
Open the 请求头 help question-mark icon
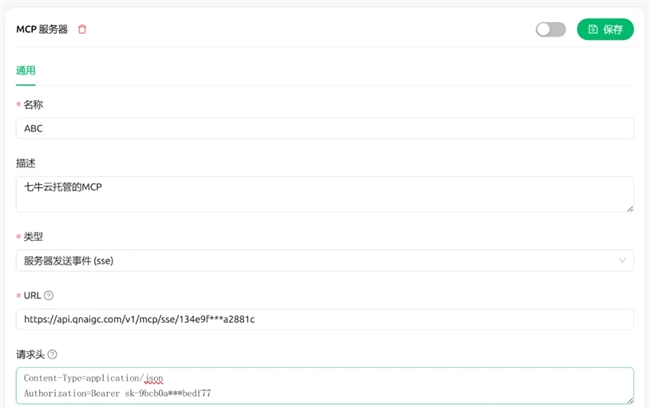(52, 354)
